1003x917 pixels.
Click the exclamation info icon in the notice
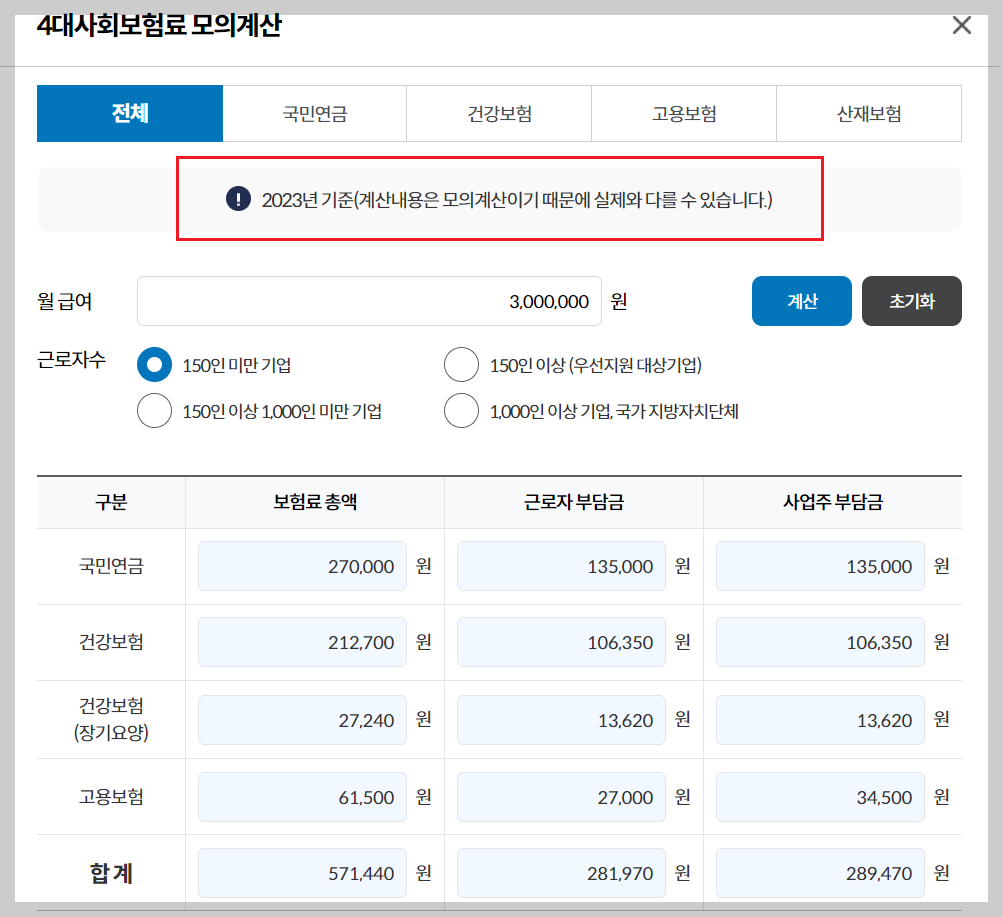[237, 199]
